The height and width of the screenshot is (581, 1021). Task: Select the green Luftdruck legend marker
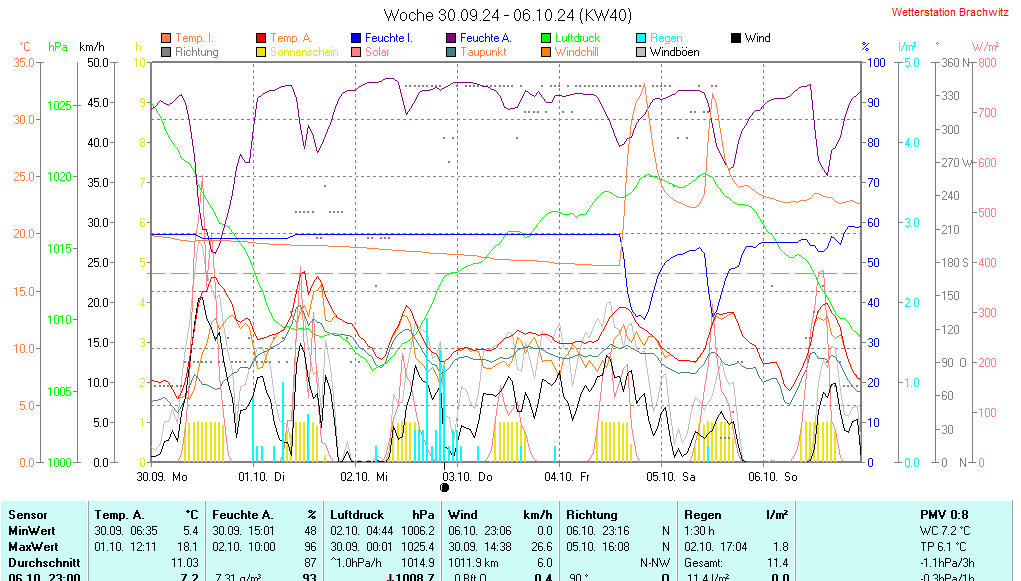pyautogui.click(x=546, y=38)
